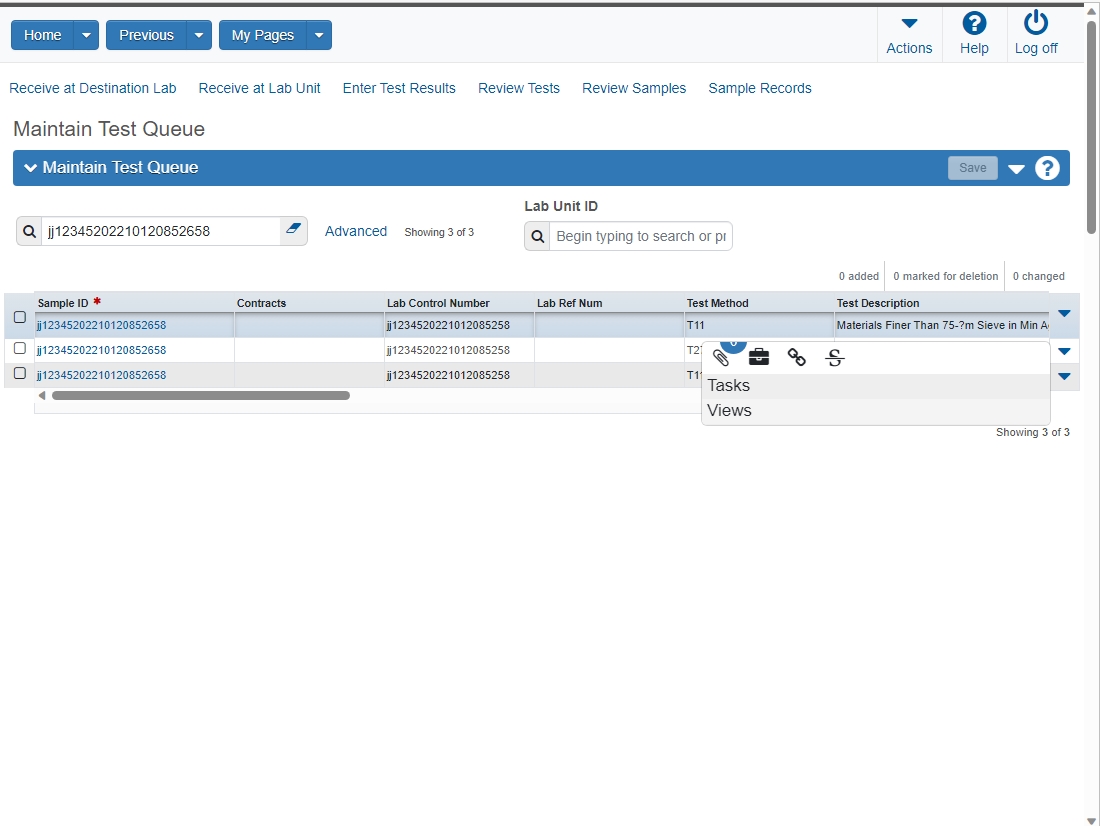
Task: Click the horizontal table scrollbar thumb
Action: point(201,396)
